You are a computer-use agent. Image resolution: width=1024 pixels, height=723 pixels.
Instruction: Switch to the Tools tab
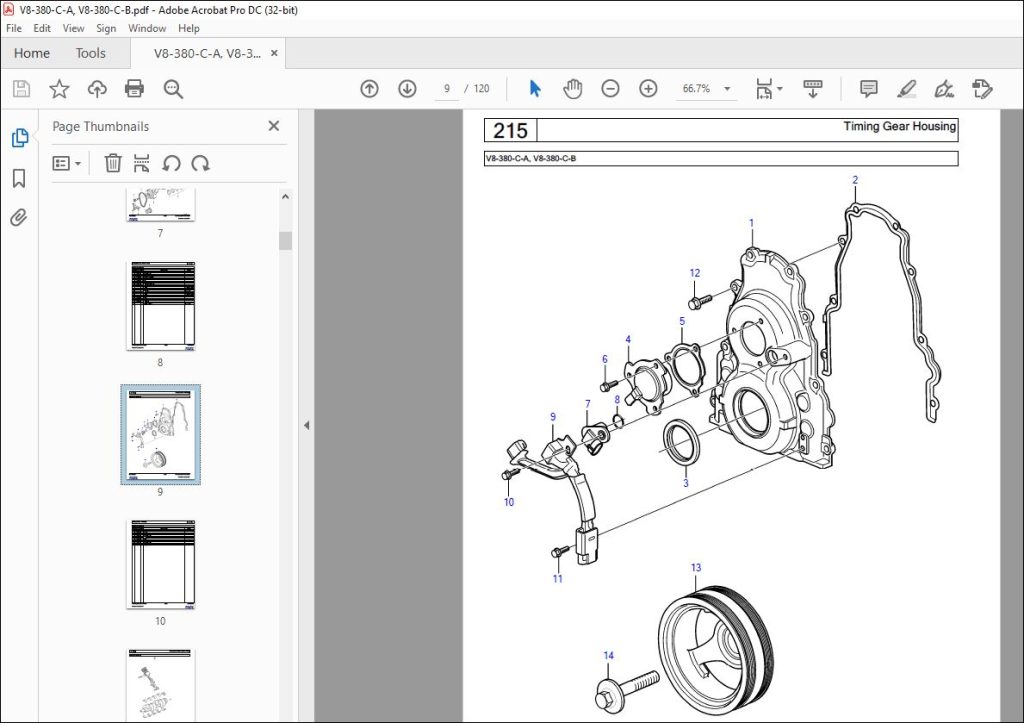(x=90, y=54)
